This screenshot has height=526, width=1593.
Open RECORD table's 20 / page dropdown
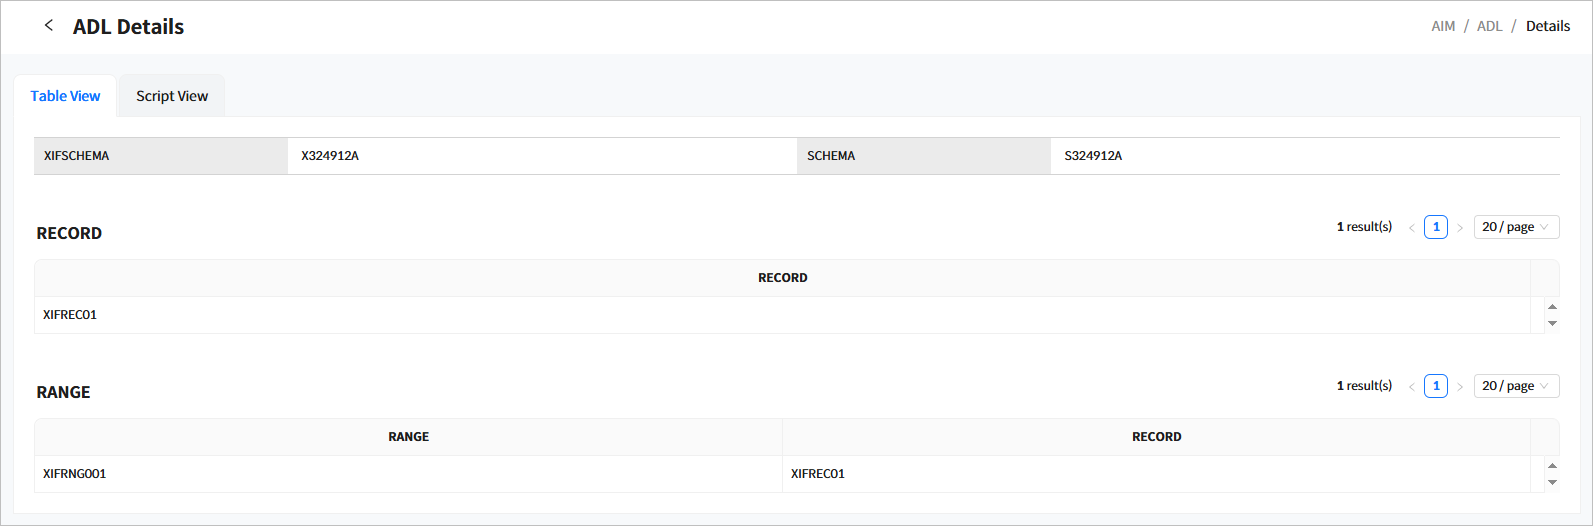1515,227
